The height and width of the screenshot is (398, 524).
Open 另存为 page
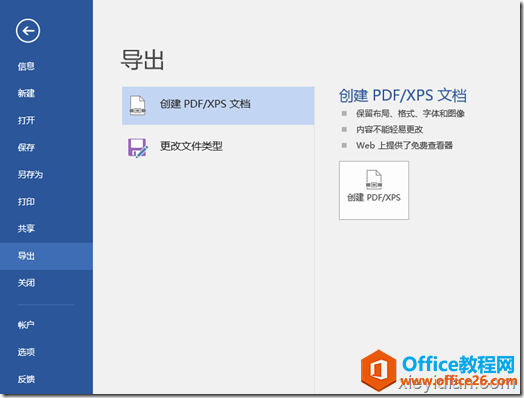pos(46,174)
